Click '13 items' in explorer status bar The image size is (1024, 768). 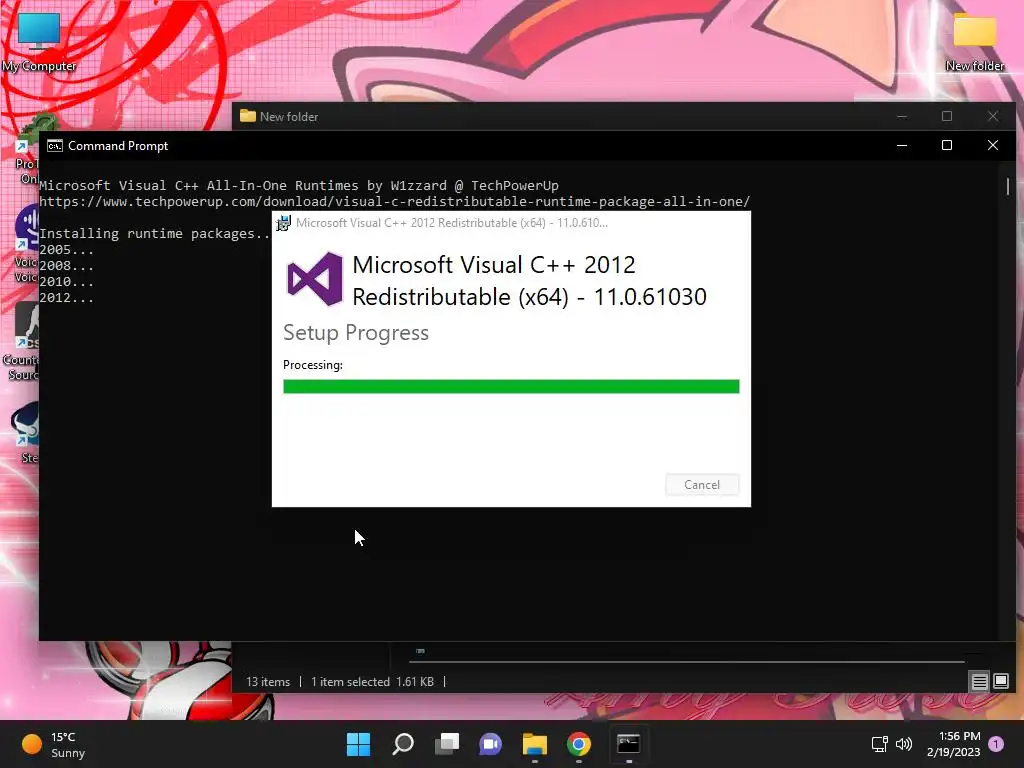(268, 682)
